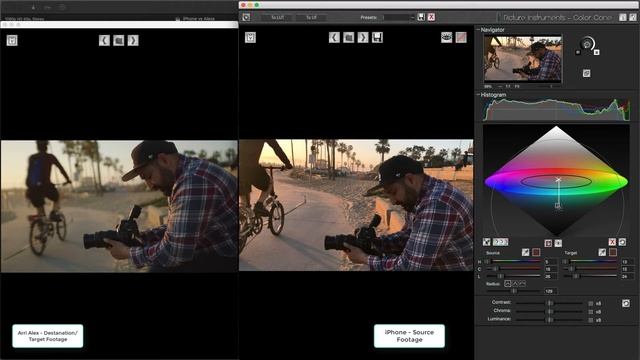Viewport: 640px width, 360px height.
Task: Click reset icon right of the red X below cone
Action: 622,242
